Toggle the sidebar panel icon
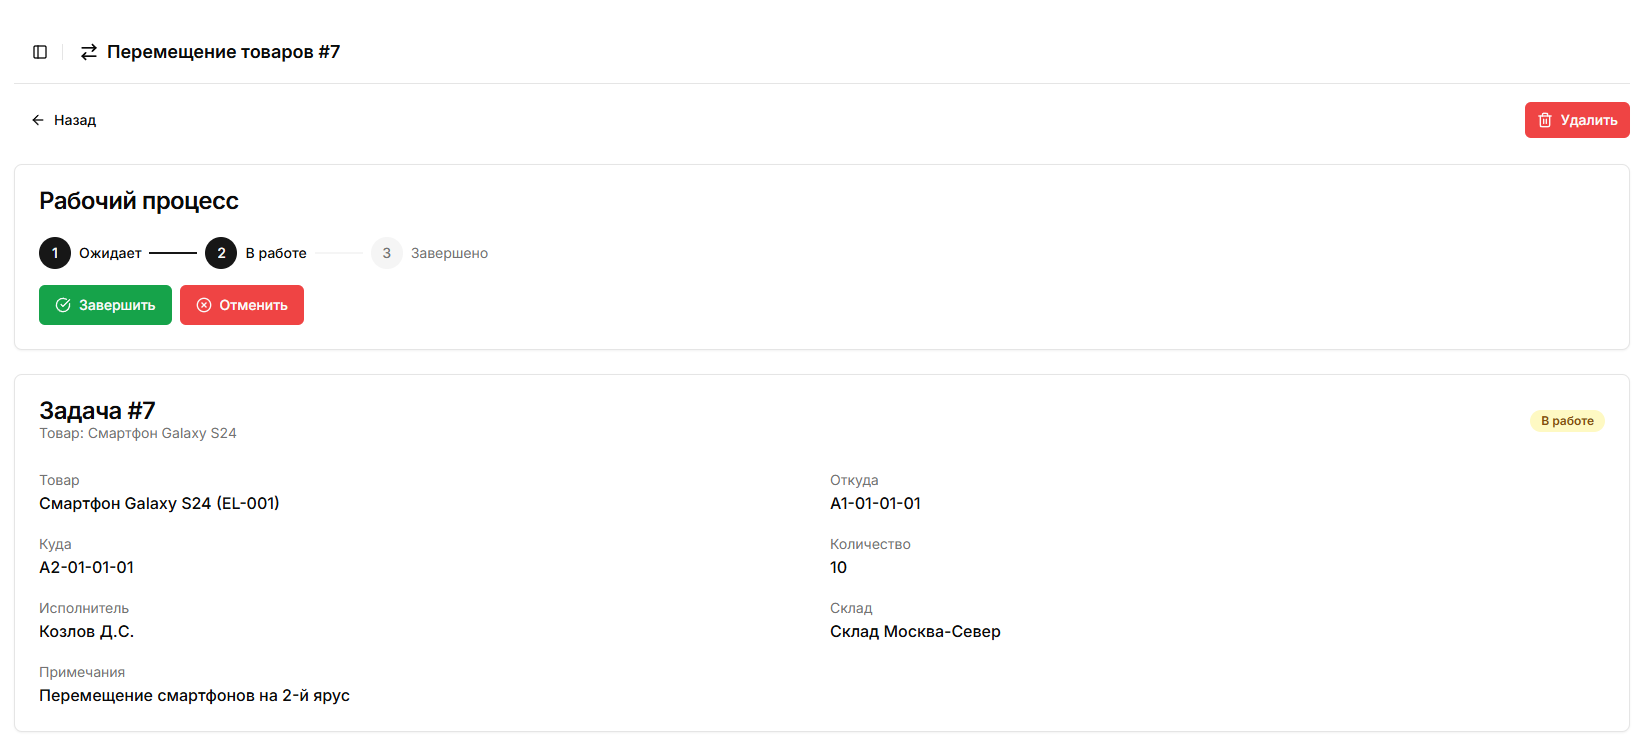The image size is (1638, 735). click(40, 52)
